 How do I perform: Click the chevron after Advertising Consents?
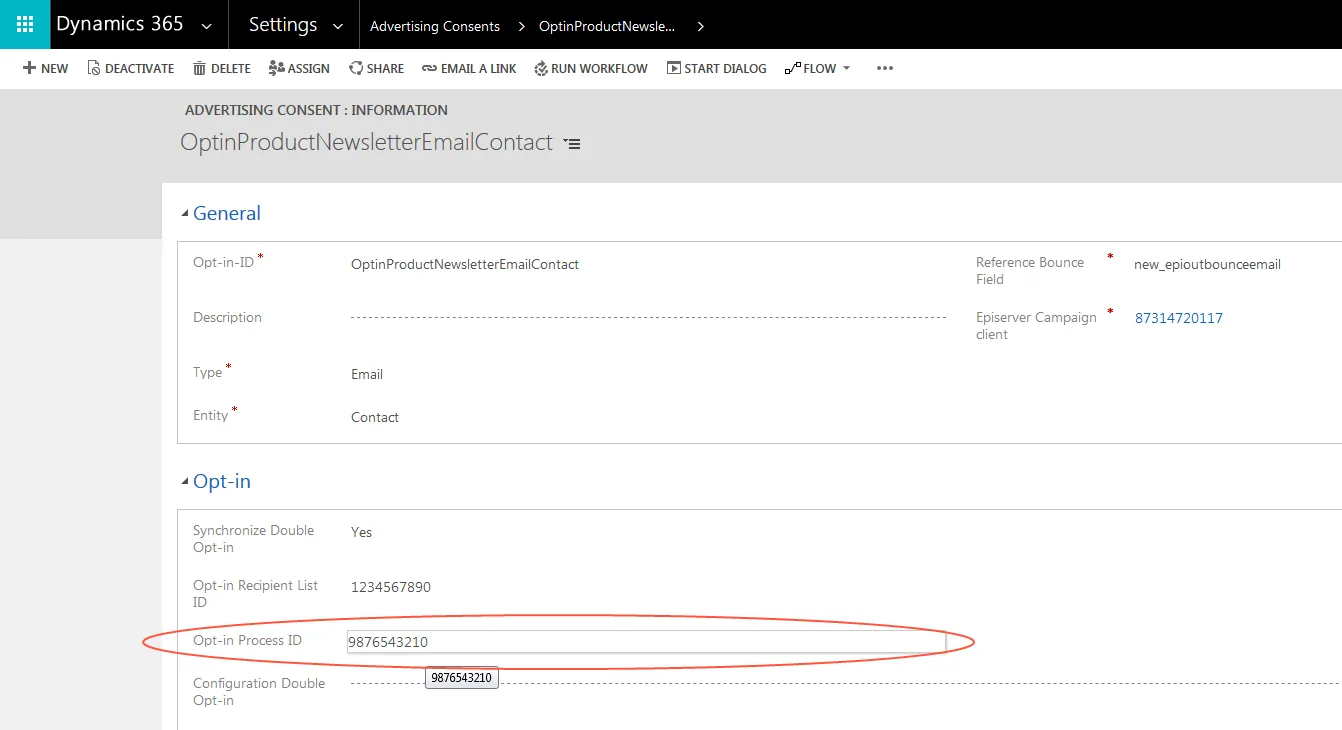tap(522, 26)
